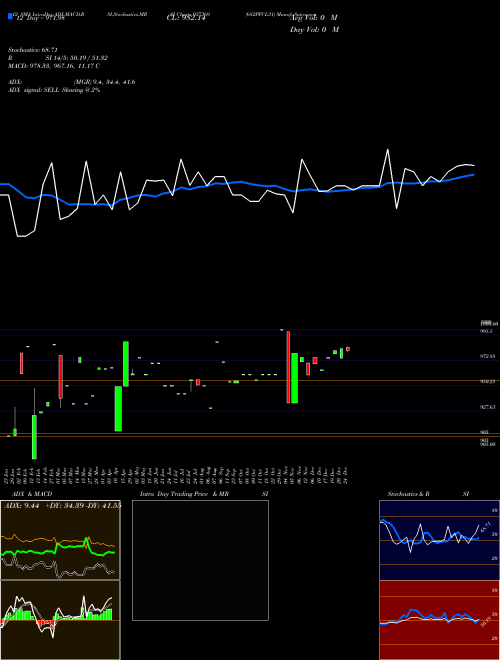The height and width of the screenshot is (660, 500).
Task: Open the blue Stochastics chart panel
Action: pyautogui.click(x=439, y=540)
